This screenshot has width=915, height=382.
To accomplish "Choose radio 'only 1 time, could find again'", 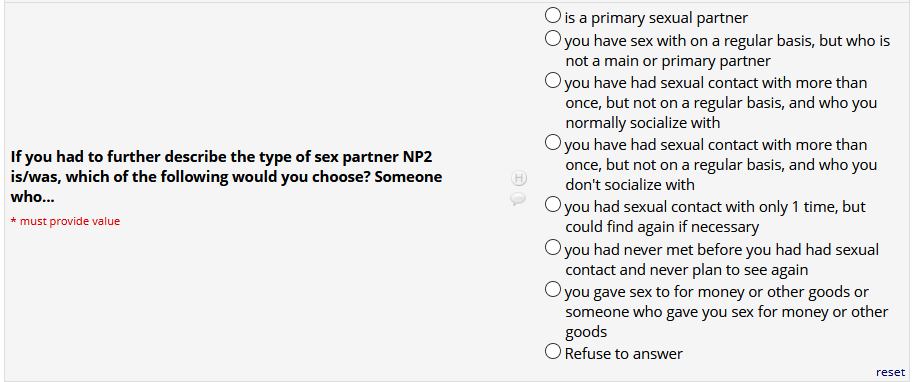I will 552,204.
